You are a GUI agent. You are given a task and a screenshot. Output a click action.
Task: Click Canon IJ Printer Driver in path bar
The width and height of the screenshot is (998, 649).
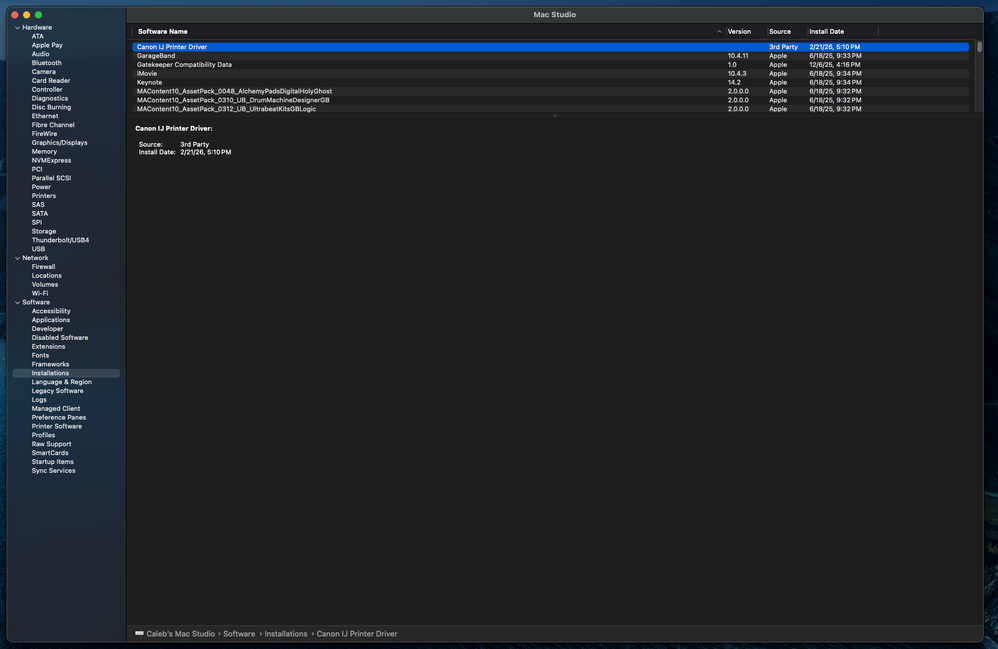[x=357, y=634]
